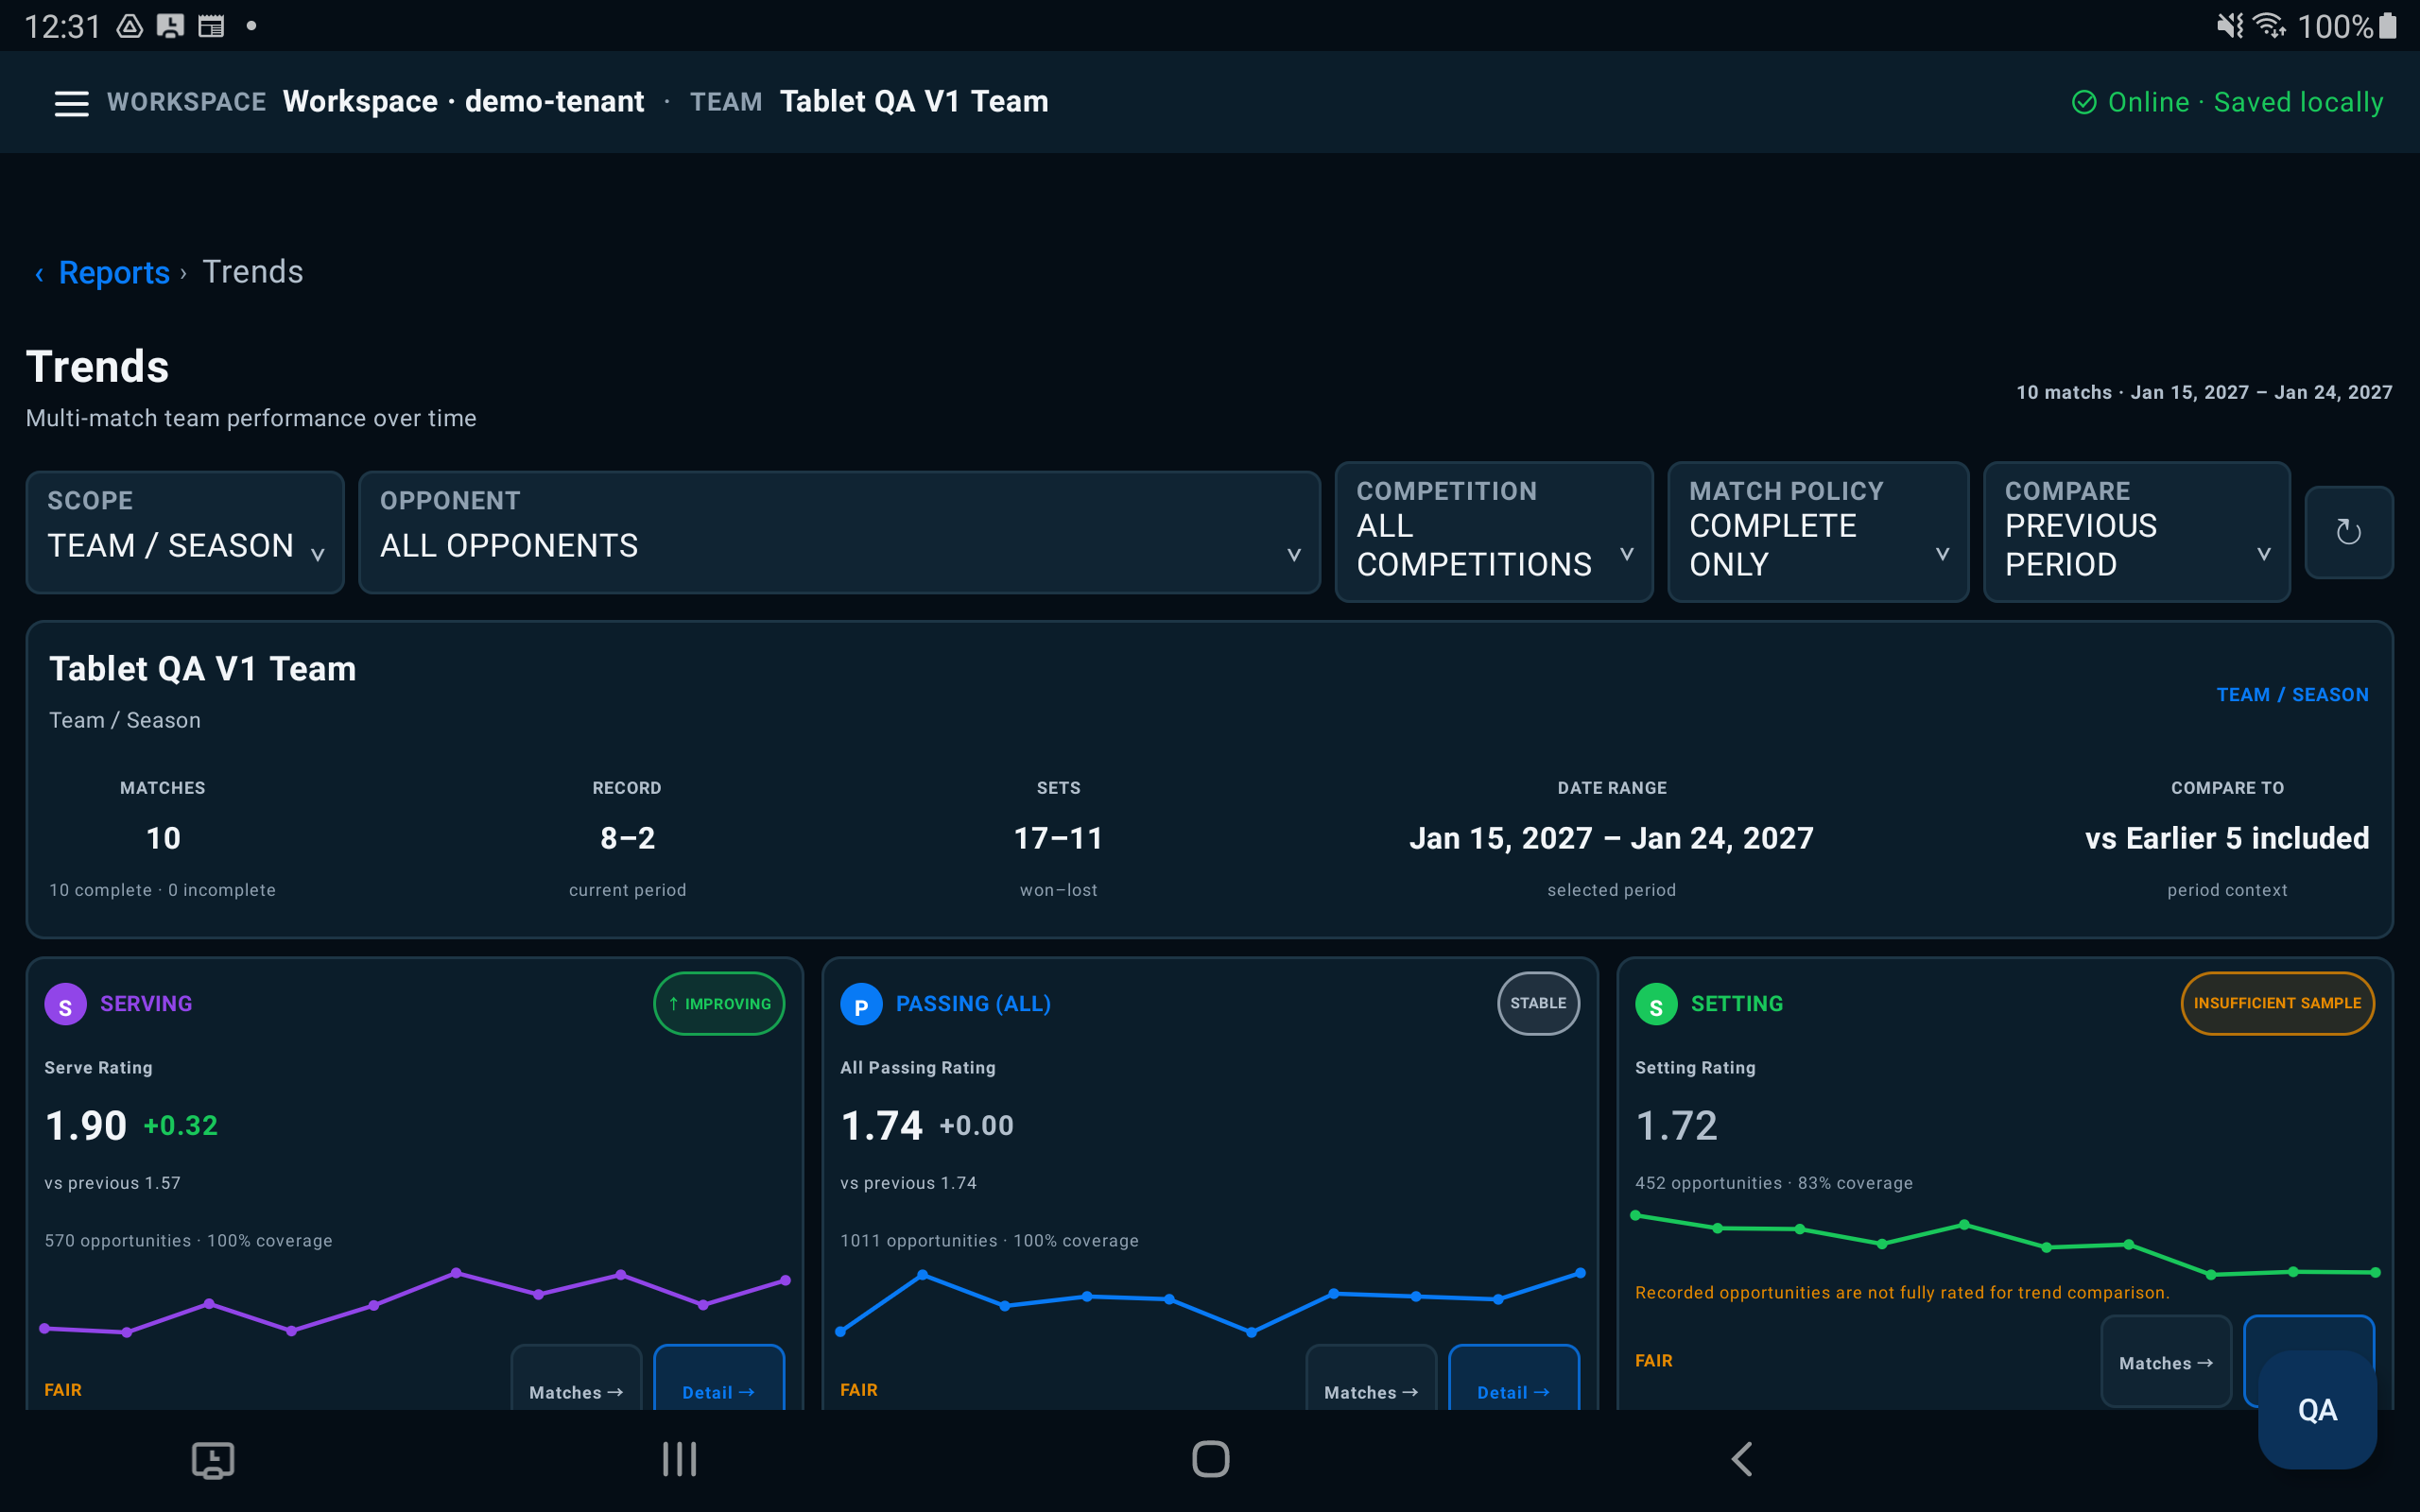2420x1512 pixels.
Task: Tap the purple Serving S badge
Action: click(65, 1005)
